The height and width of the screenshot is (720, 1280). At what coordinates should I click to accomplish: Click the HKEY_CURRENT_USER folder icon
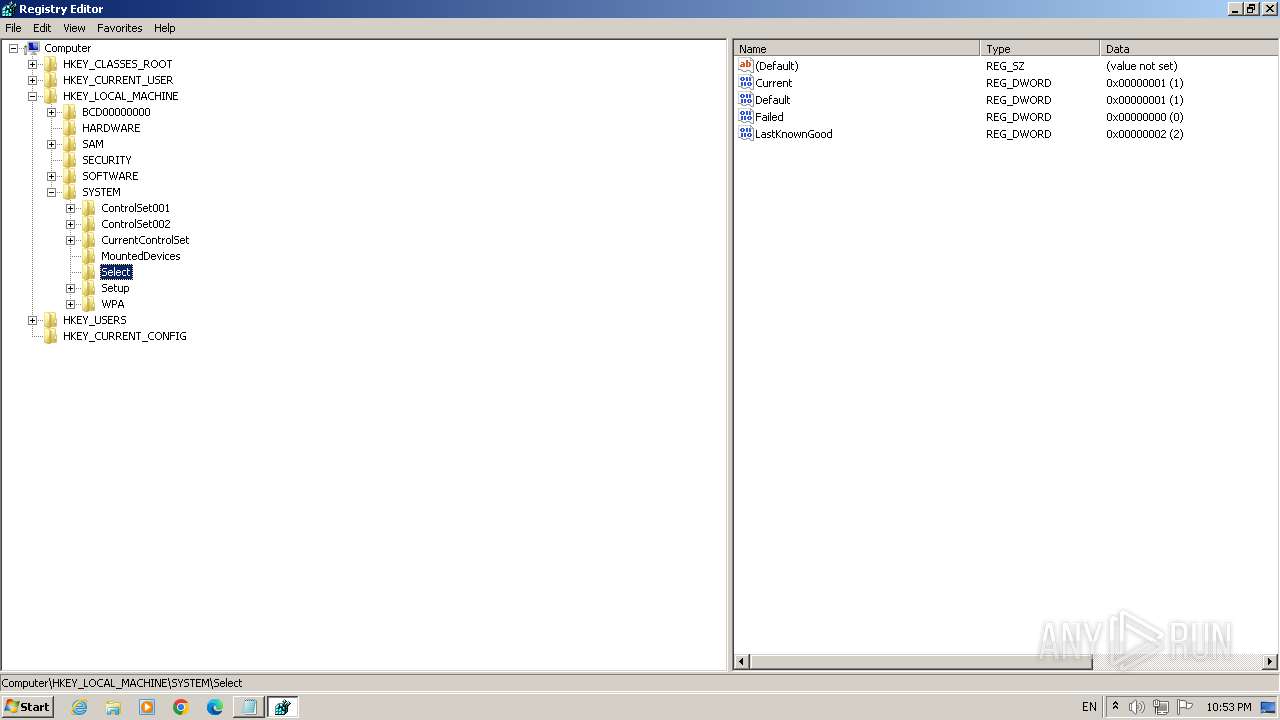pyautogui.click(x=51, y=80)
